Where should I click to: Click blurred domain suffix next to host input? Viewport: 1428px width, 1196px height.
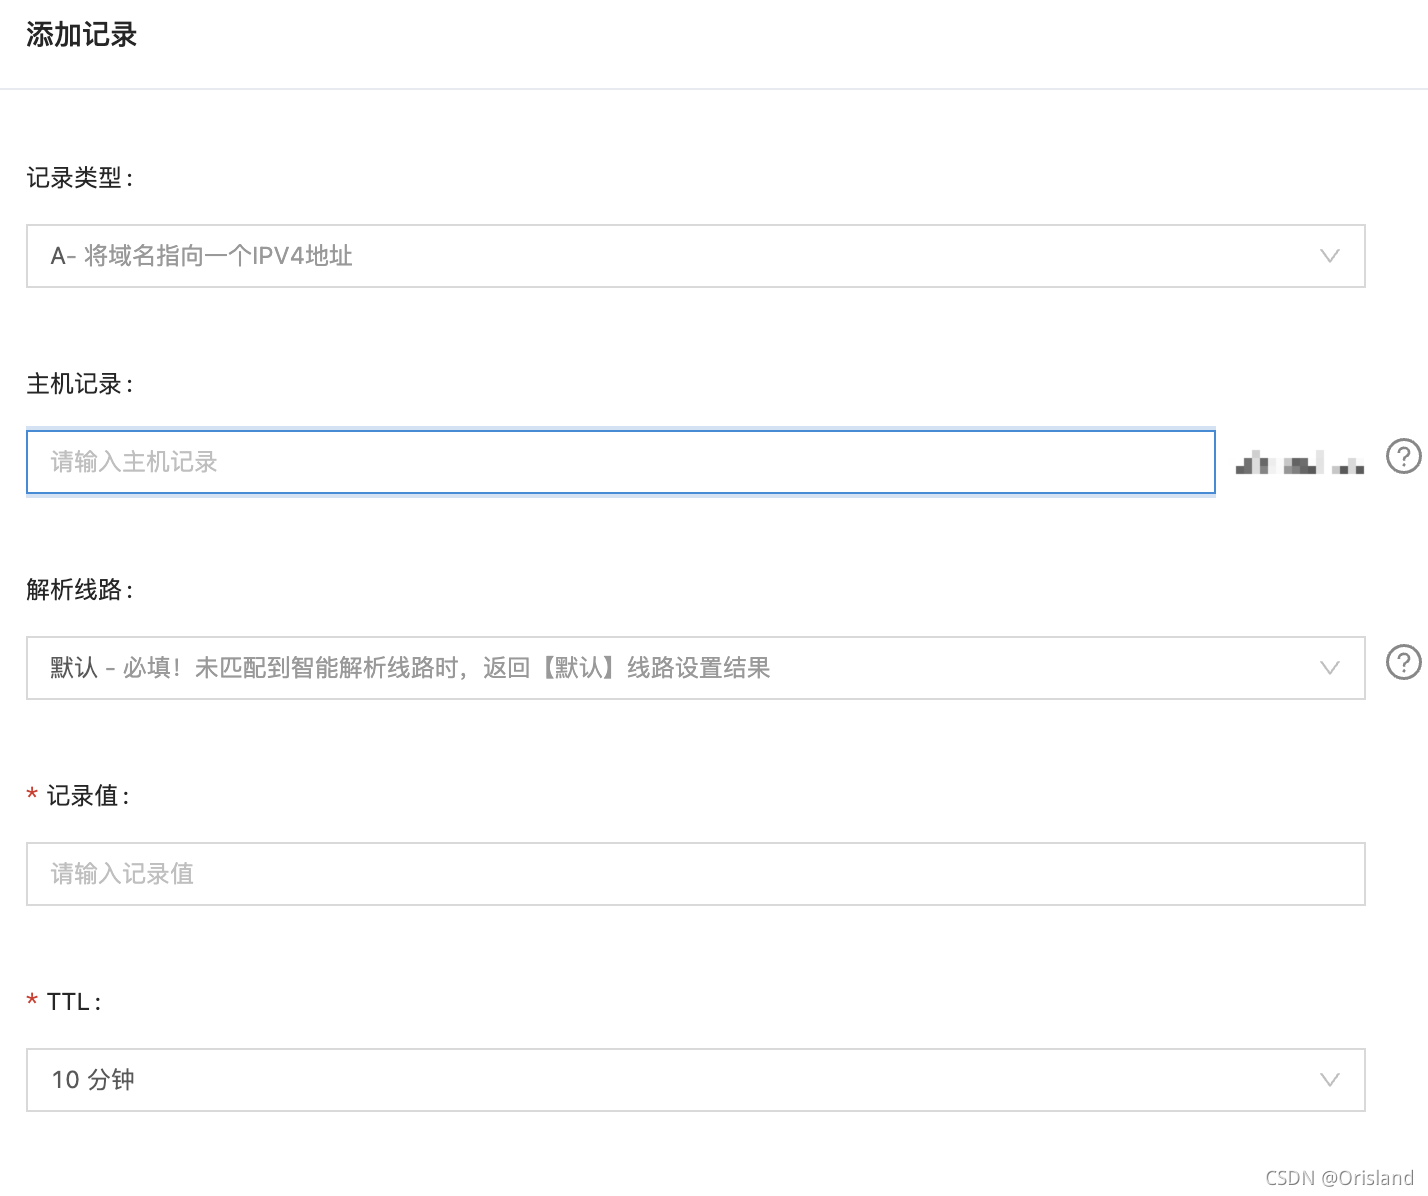(1299, 463)
